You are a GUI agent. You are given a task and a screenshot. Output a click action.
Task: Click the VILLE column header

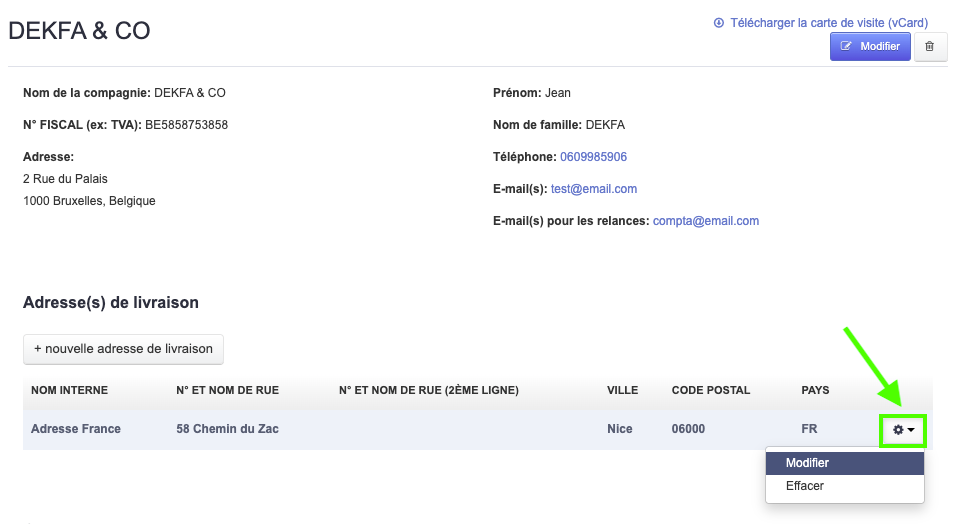click(x=624, y=390)
